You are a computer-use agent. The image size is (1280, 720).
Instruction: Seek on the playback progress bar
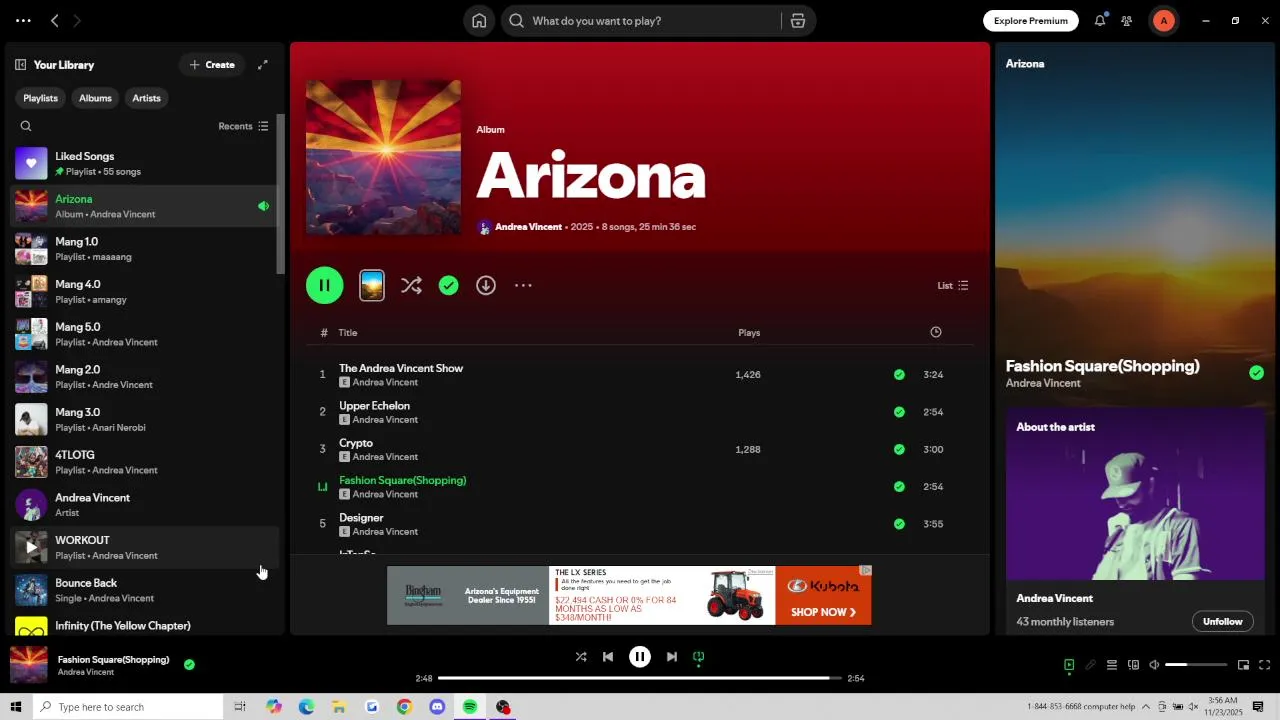point(640,678)
